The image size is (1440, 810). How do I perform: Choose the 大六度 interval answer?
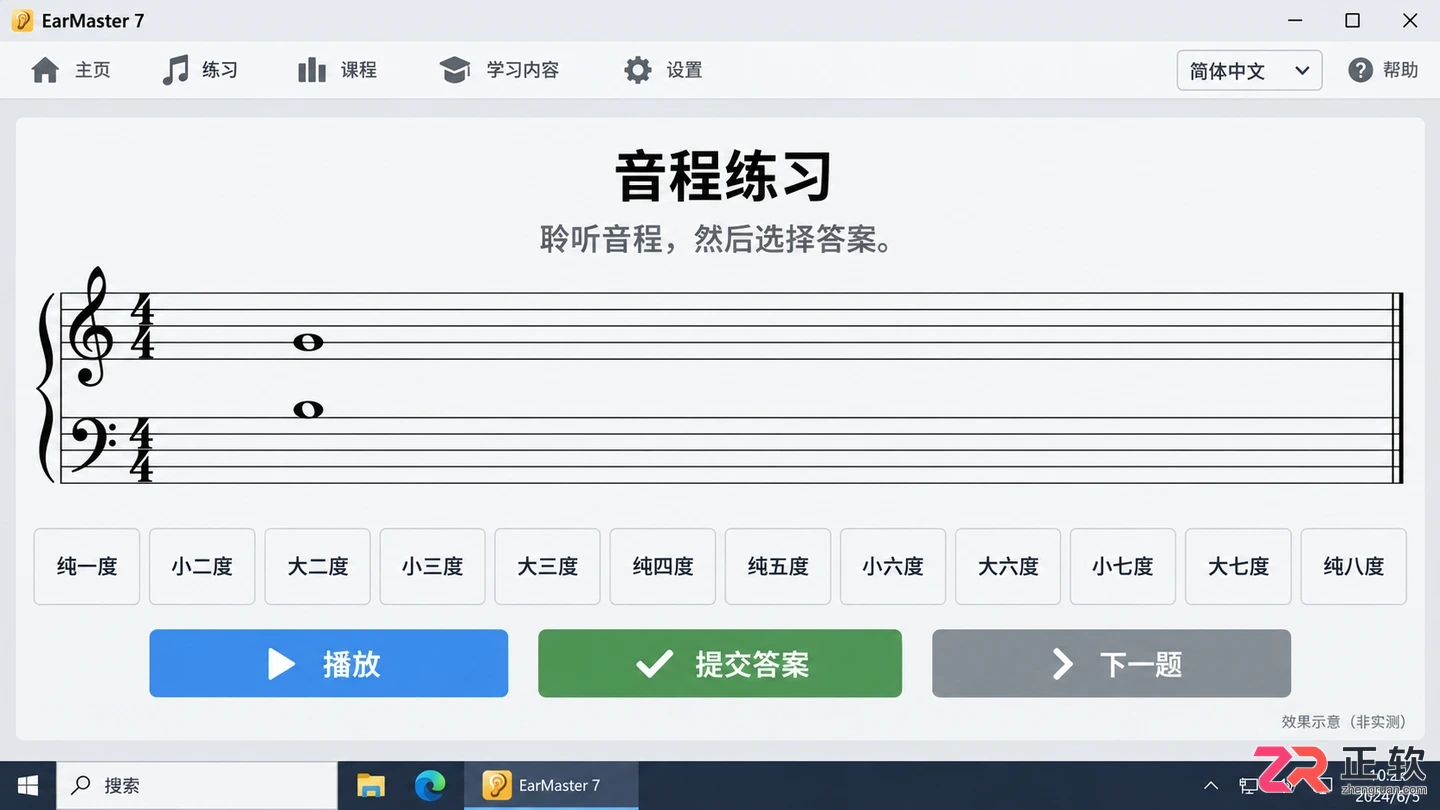point(1008,567)
